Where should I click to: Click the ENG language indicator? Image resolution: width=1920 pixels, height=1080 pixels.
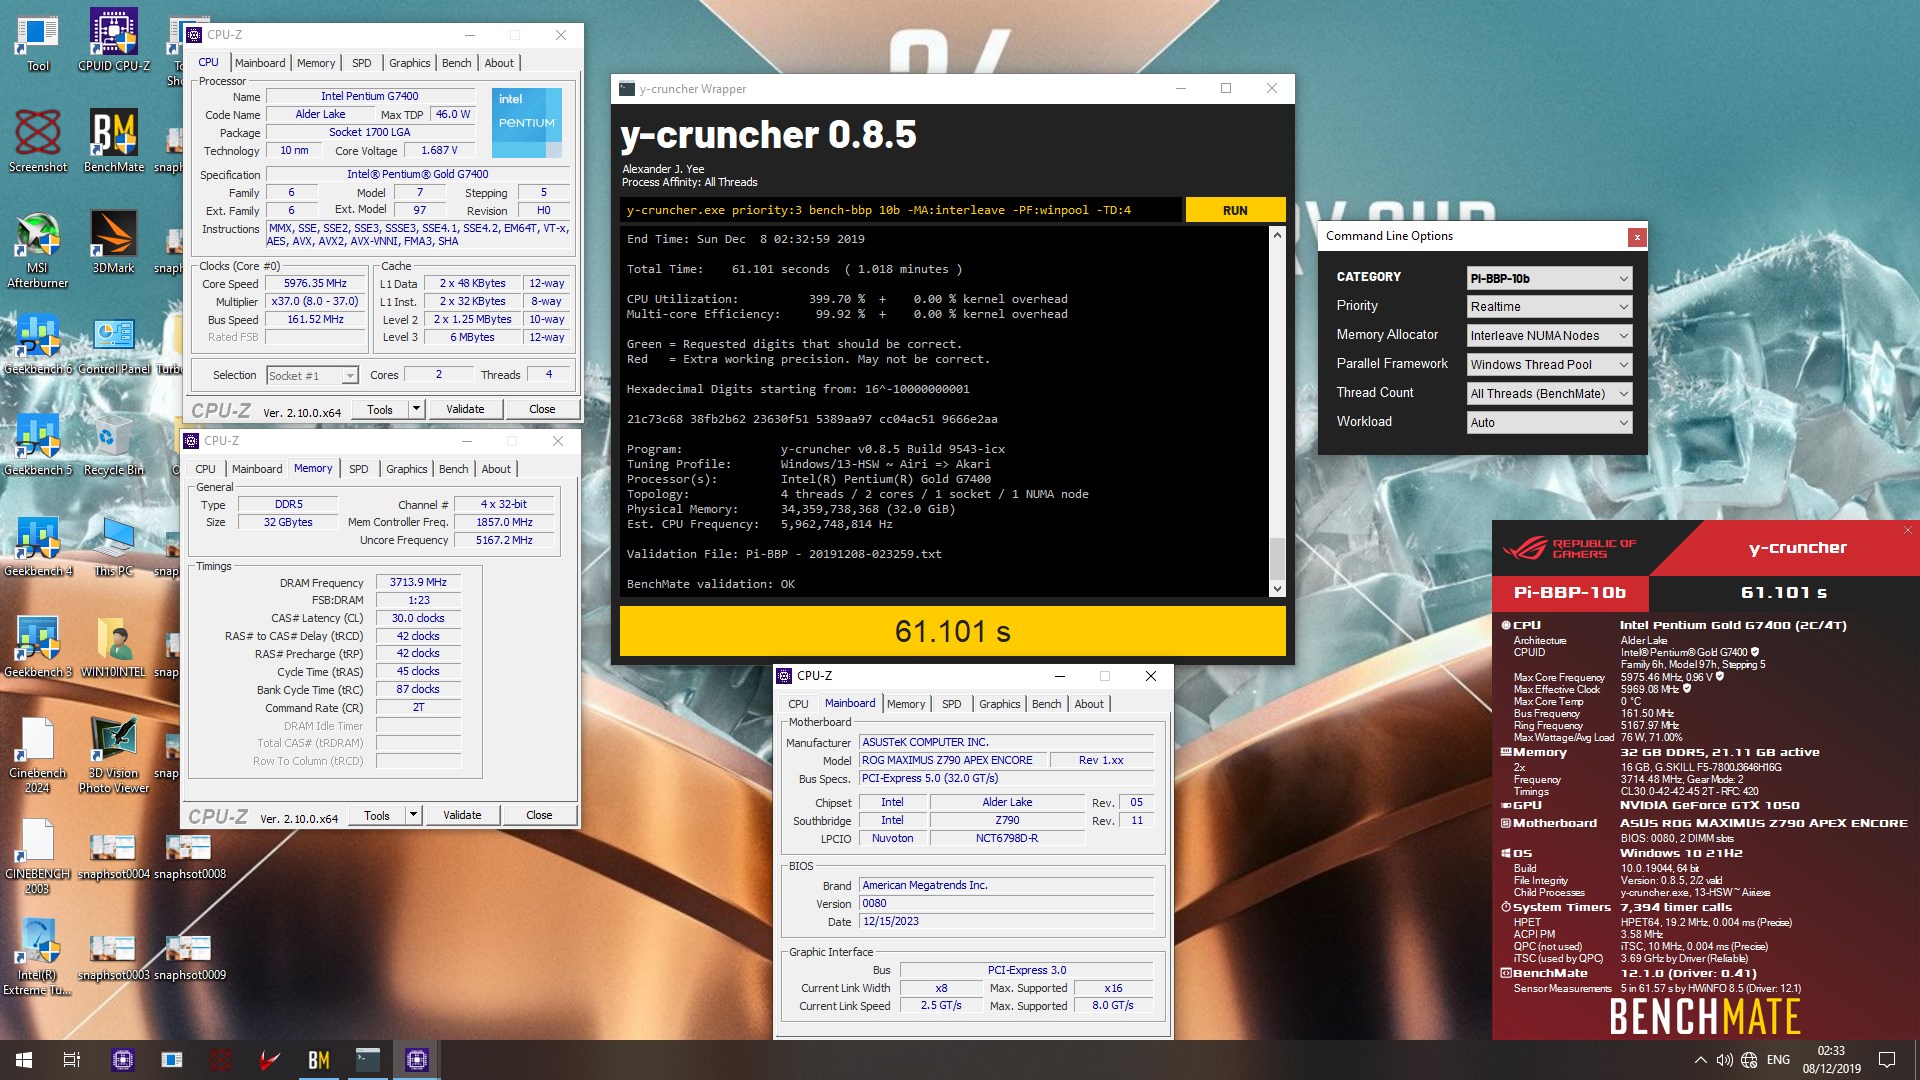[1778, 1060]
